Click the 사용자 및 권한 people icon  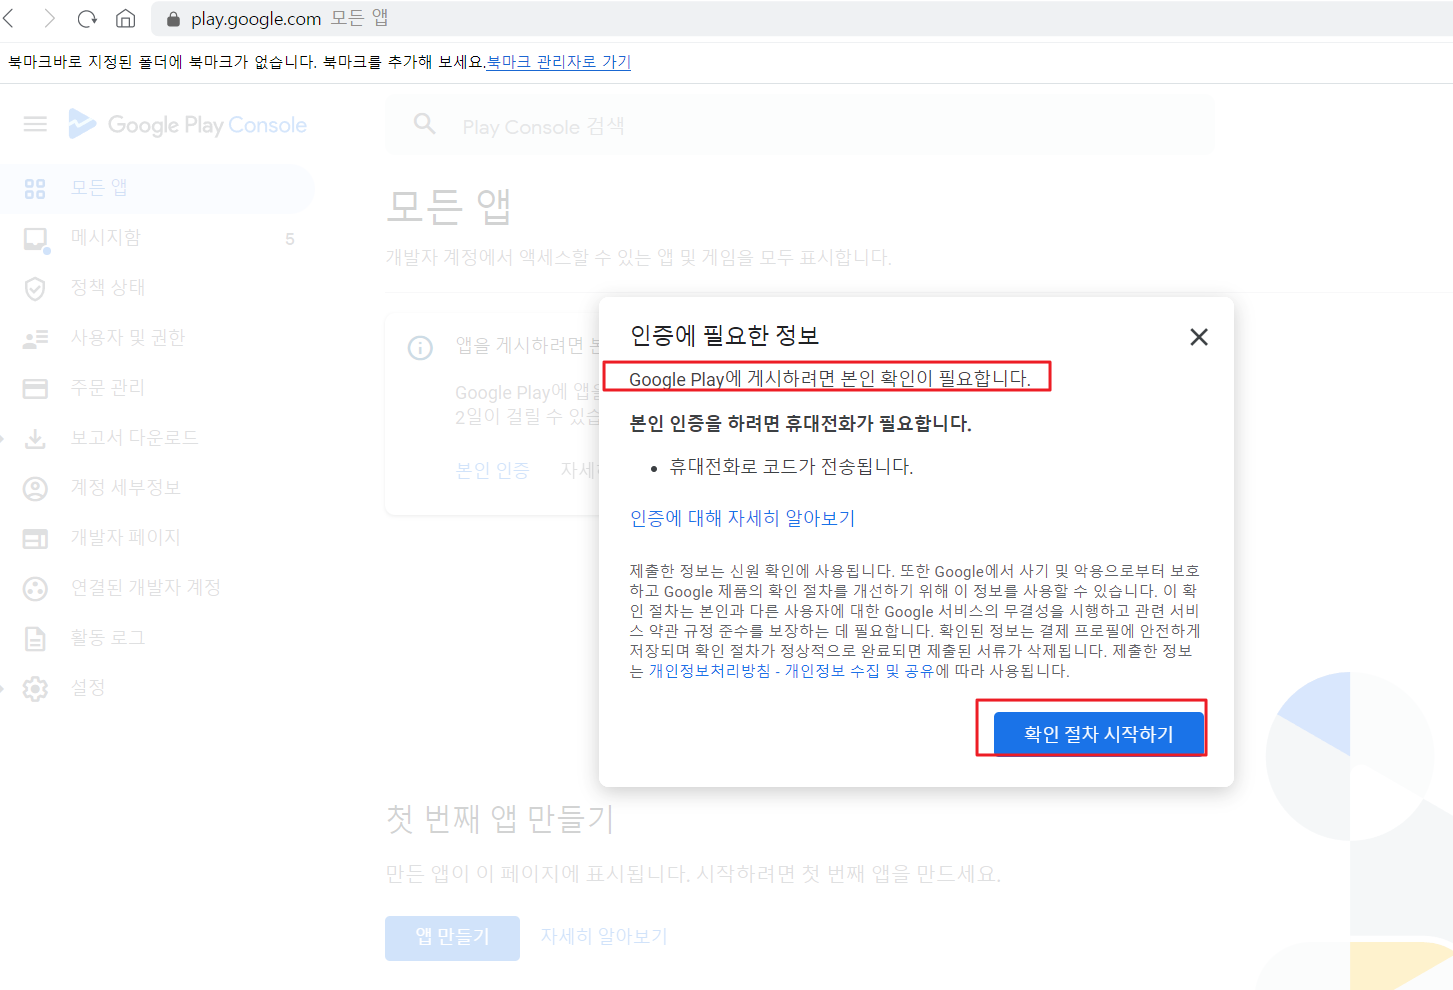(35, 338)
